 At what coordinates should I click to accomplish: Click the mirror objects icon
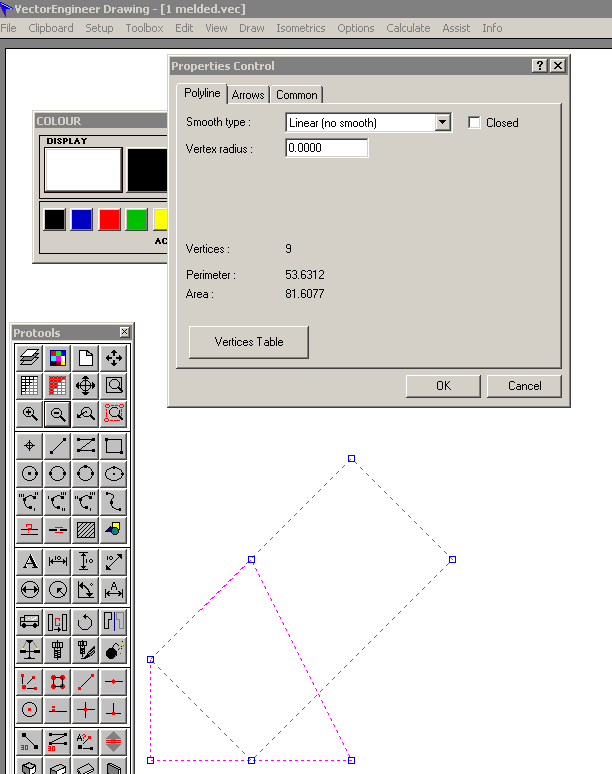(x=114, y=622)
